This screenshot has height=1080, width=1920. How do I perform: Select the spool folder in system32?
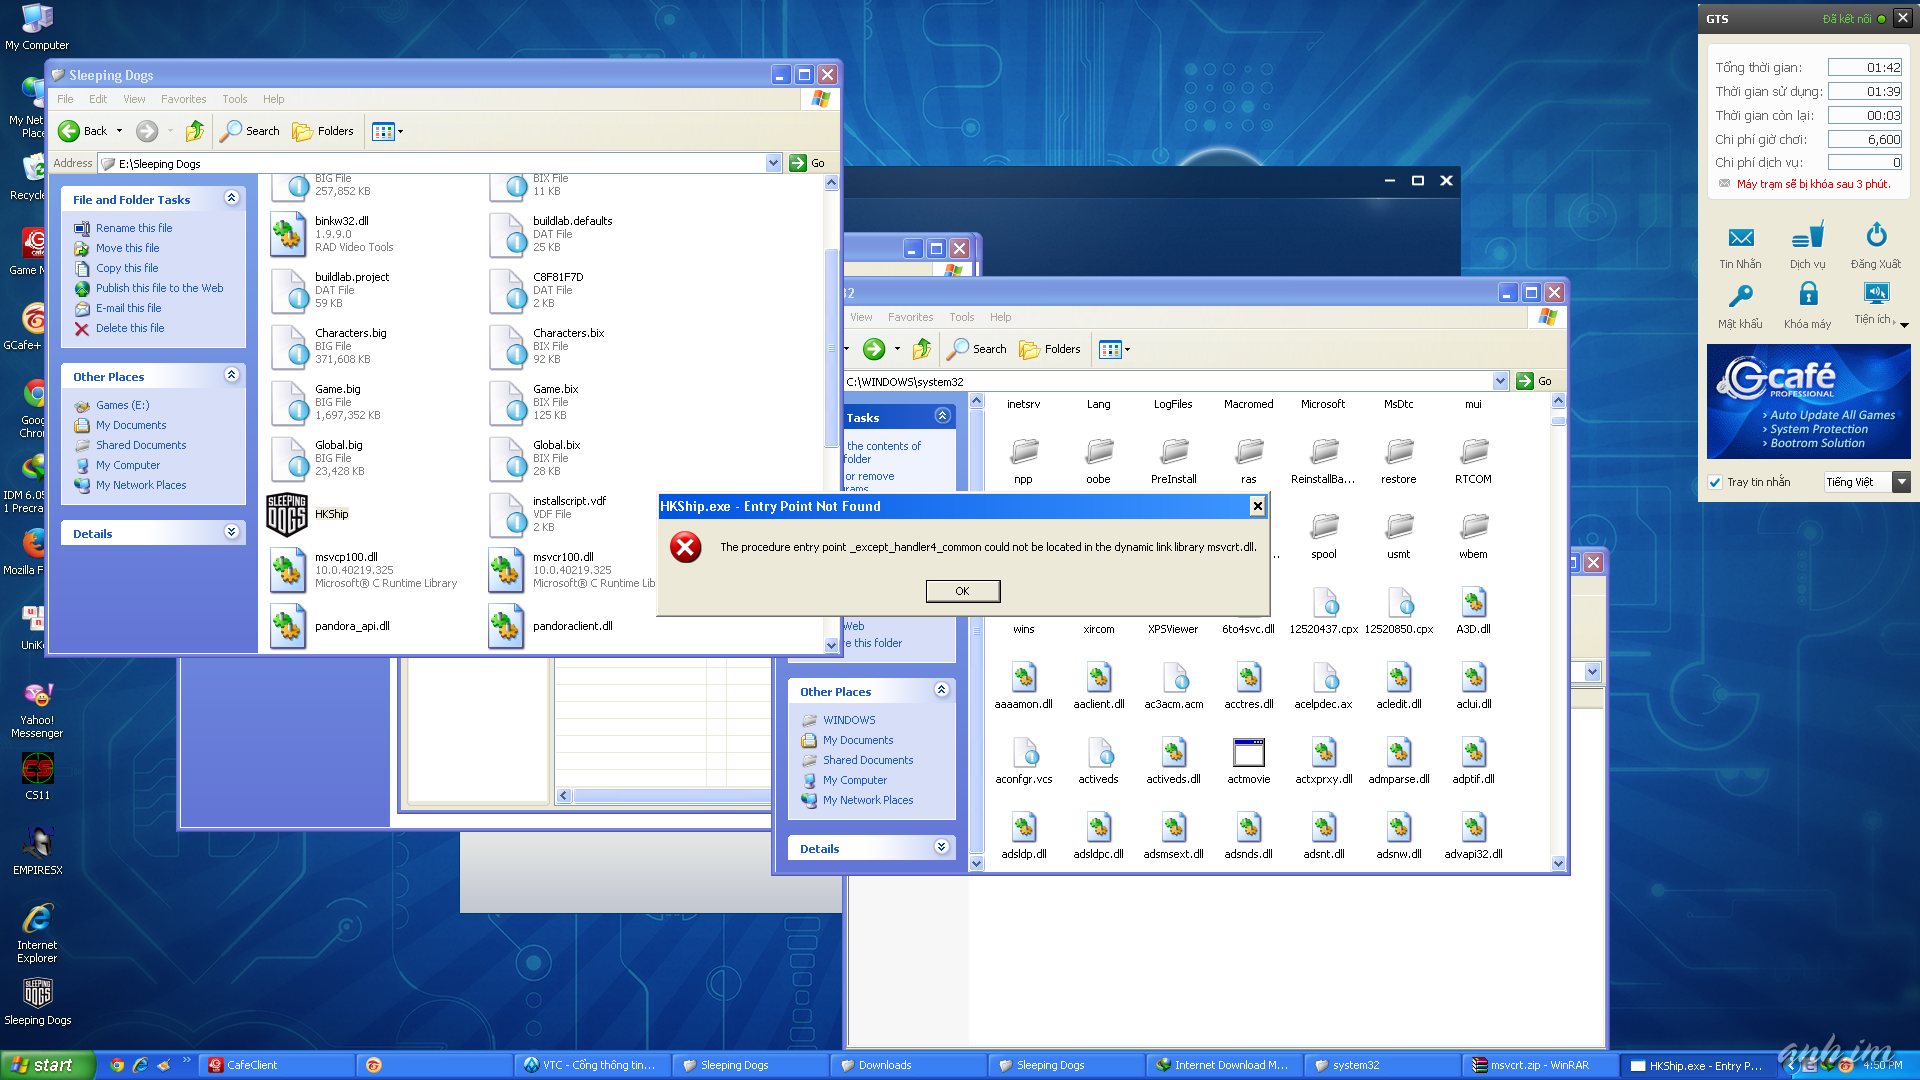[1324, 527]
